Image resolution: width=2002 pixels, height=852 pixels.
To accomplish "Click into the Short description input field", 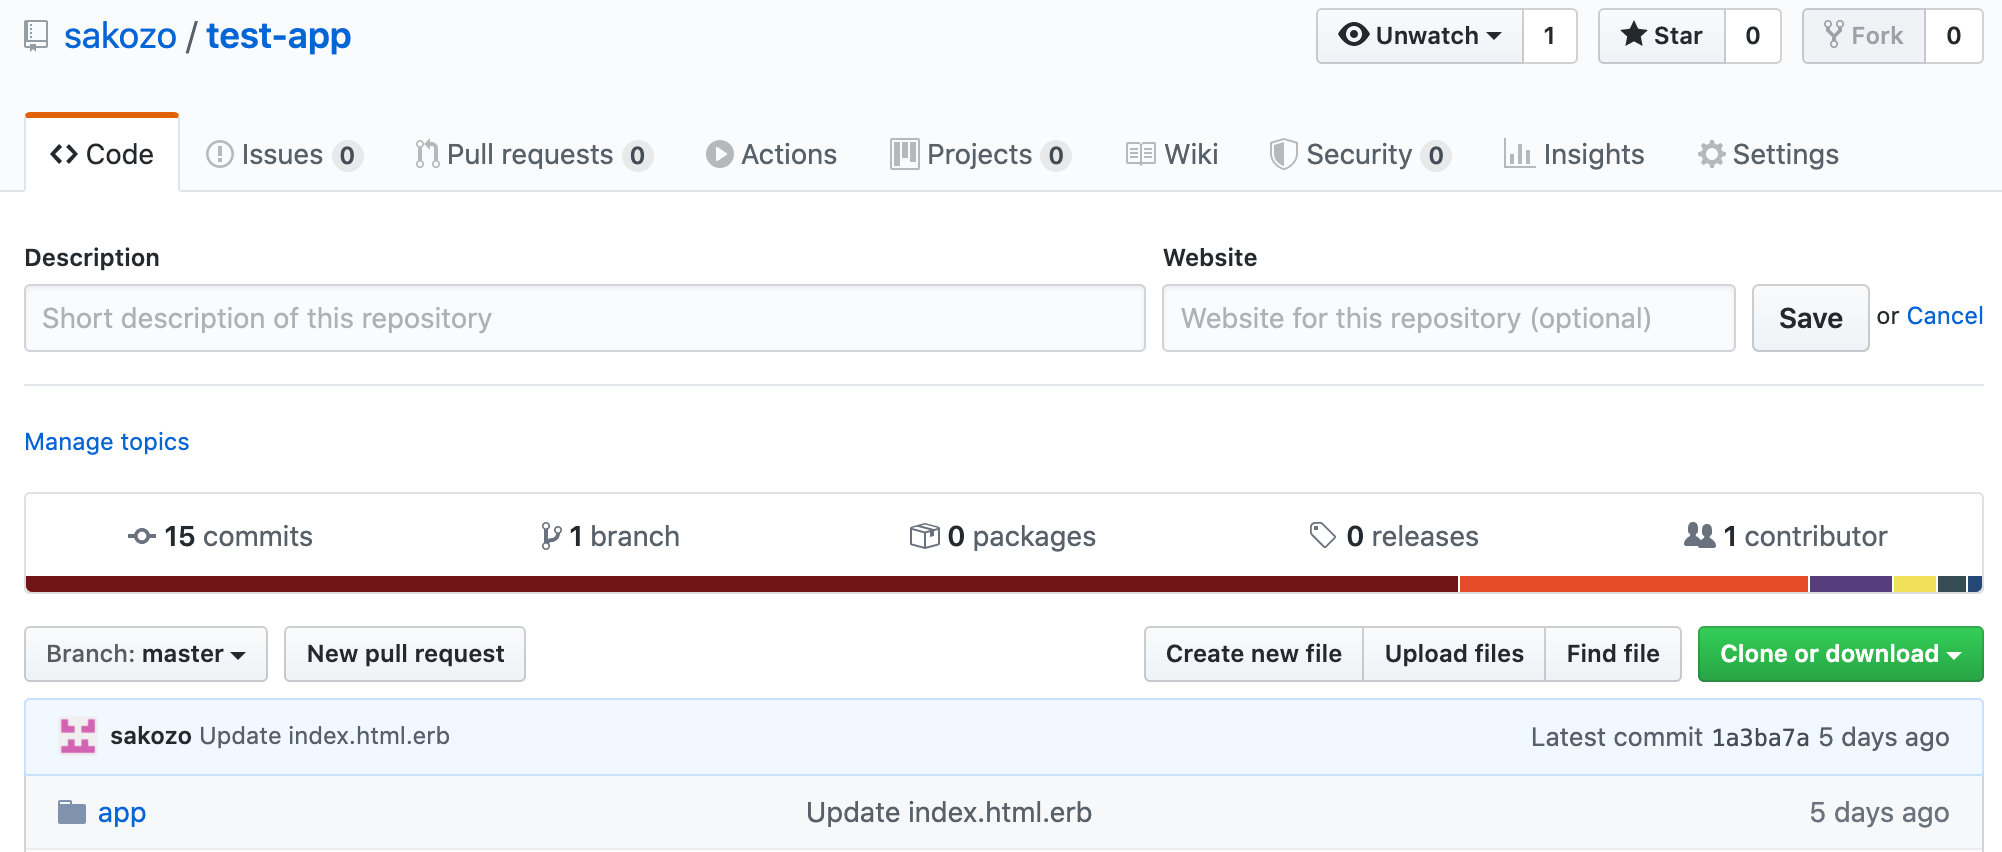I will (584, 318).
